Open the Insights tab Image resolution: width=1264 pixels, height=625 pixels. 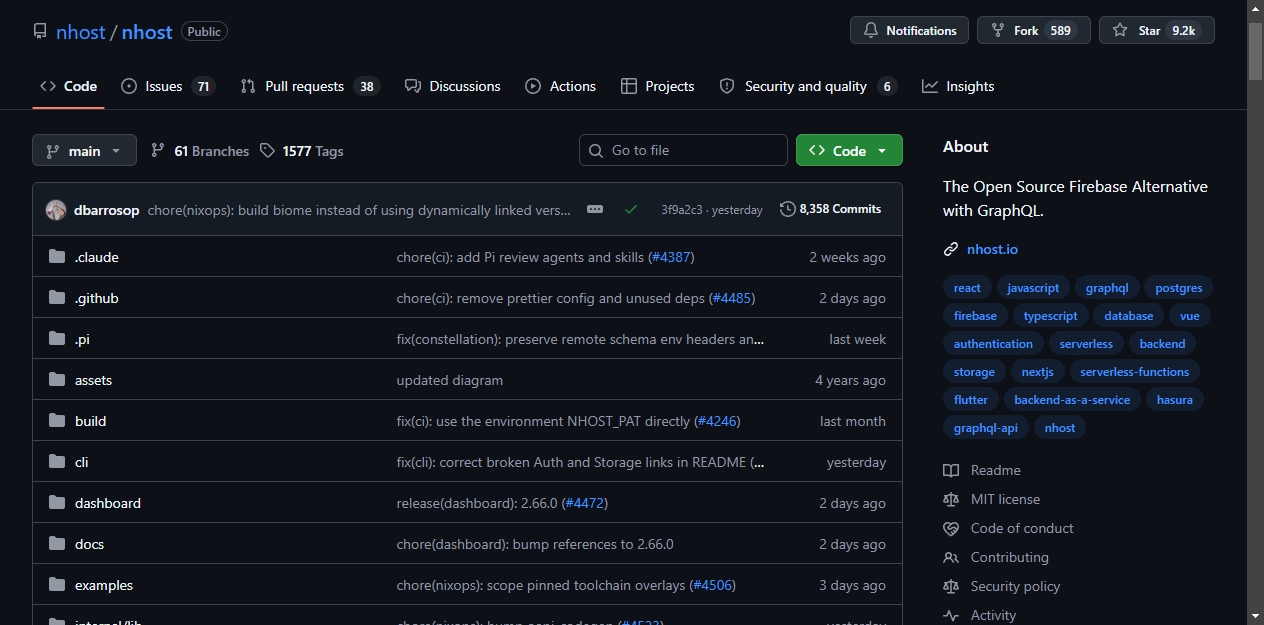958,86
